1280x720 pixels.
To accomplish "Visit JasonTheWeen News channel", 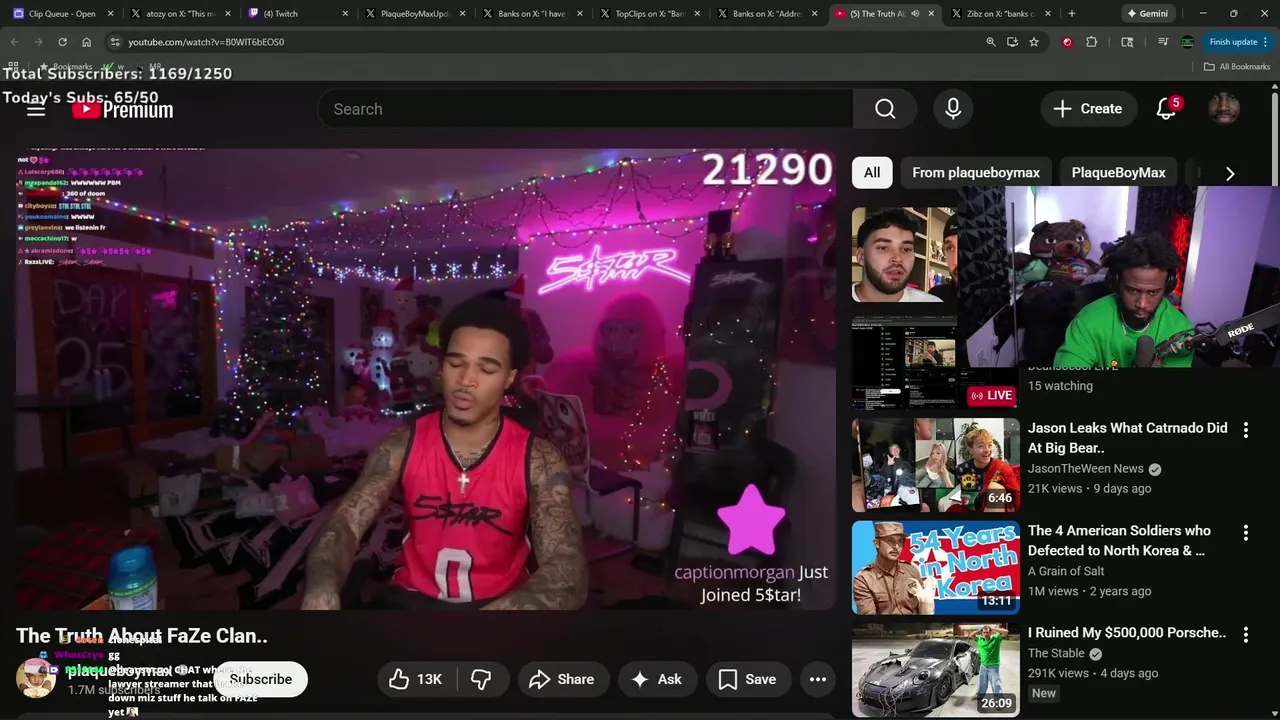I will 1086,469.
